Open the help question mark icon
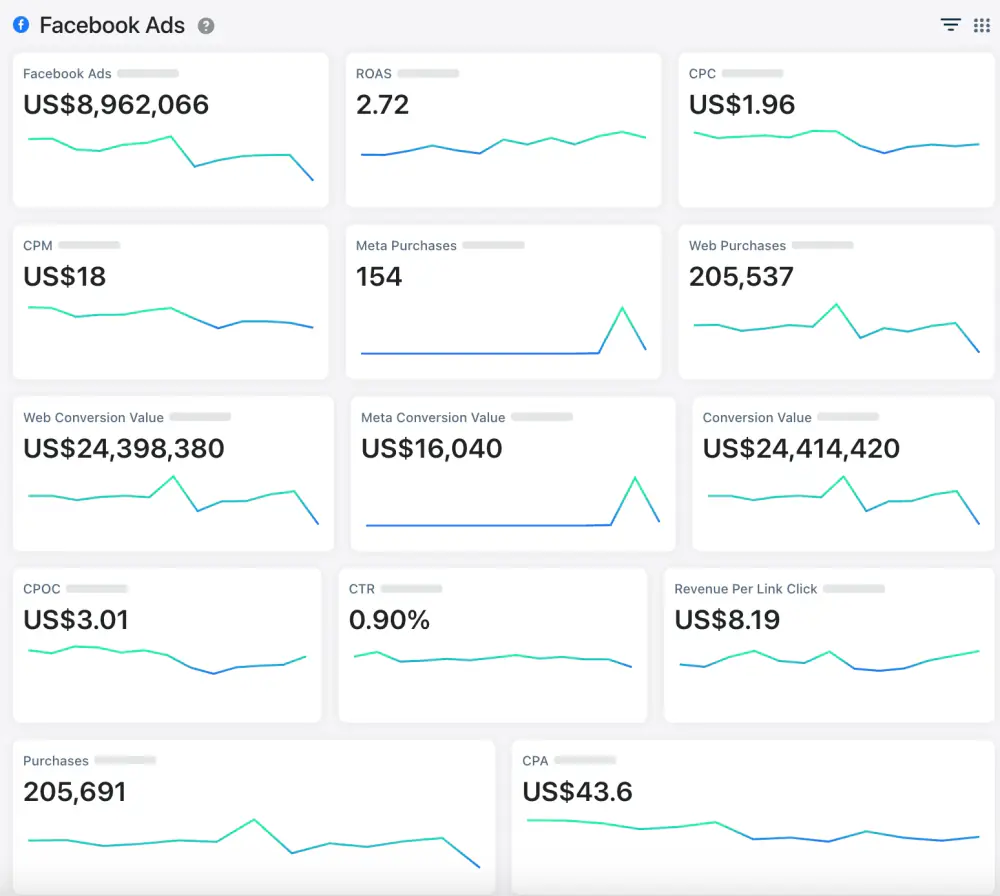 [x=205, y=26]
